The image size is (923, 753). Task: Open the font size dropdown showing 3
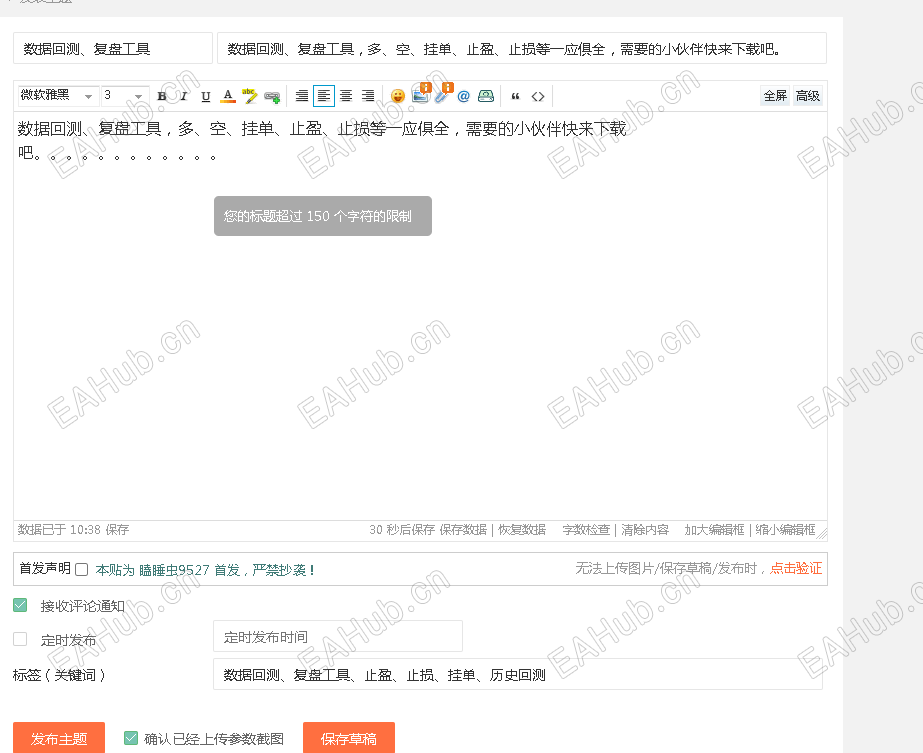[123, 95]
